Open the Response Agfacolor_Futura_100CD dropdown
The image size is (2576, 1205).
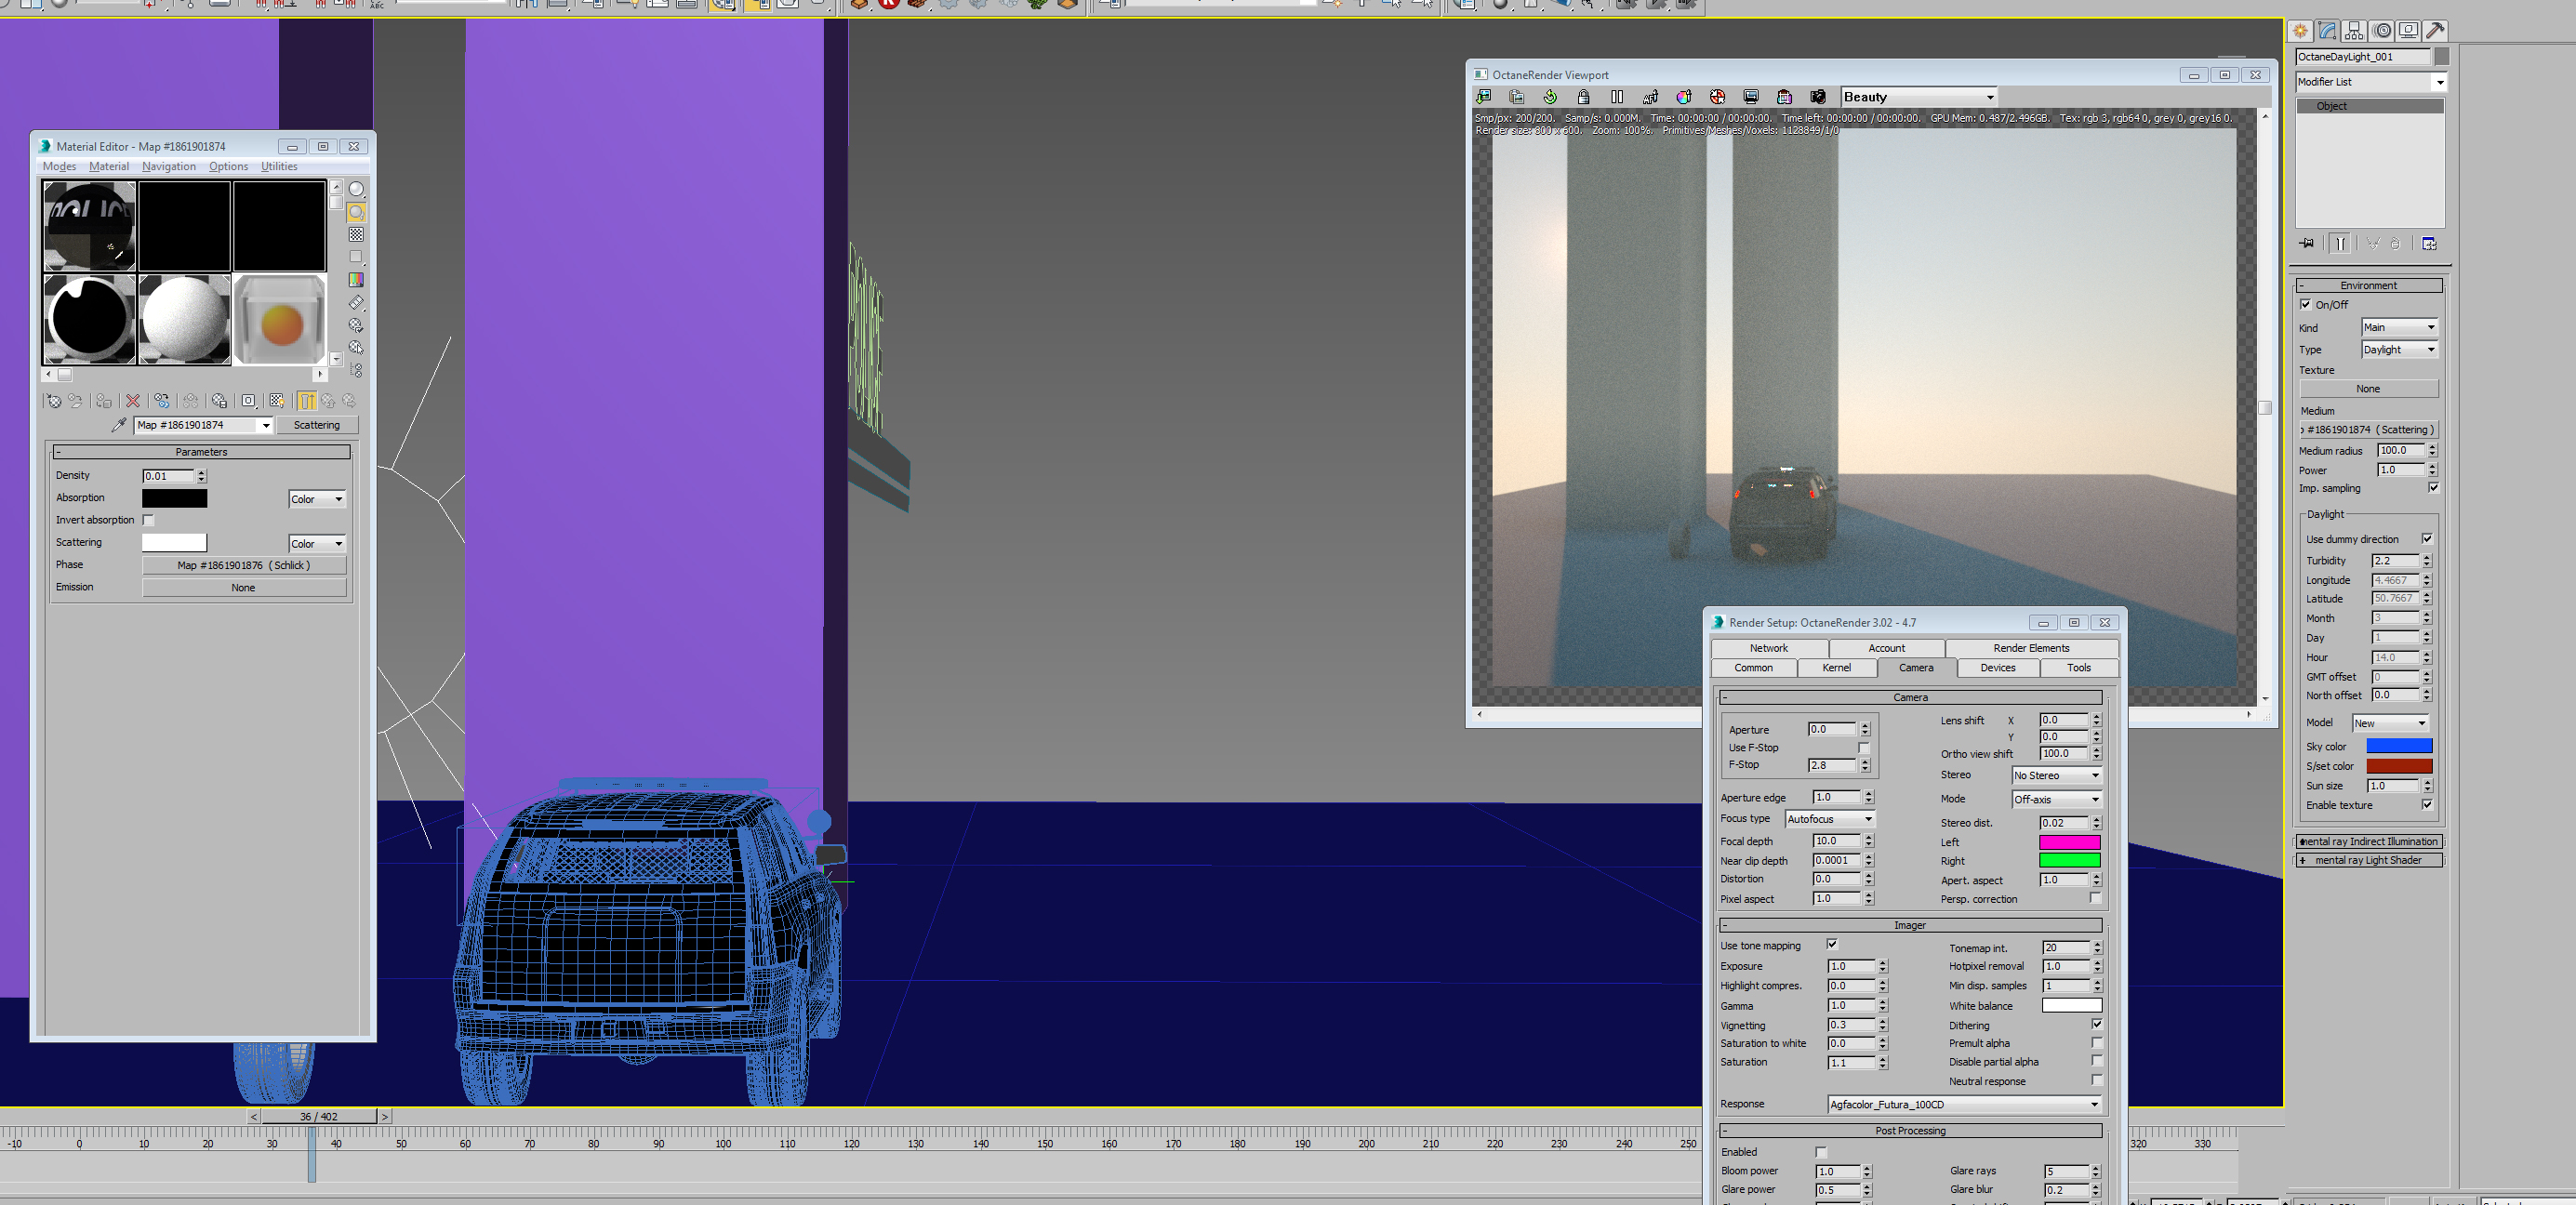(x=1963, y=1104)
